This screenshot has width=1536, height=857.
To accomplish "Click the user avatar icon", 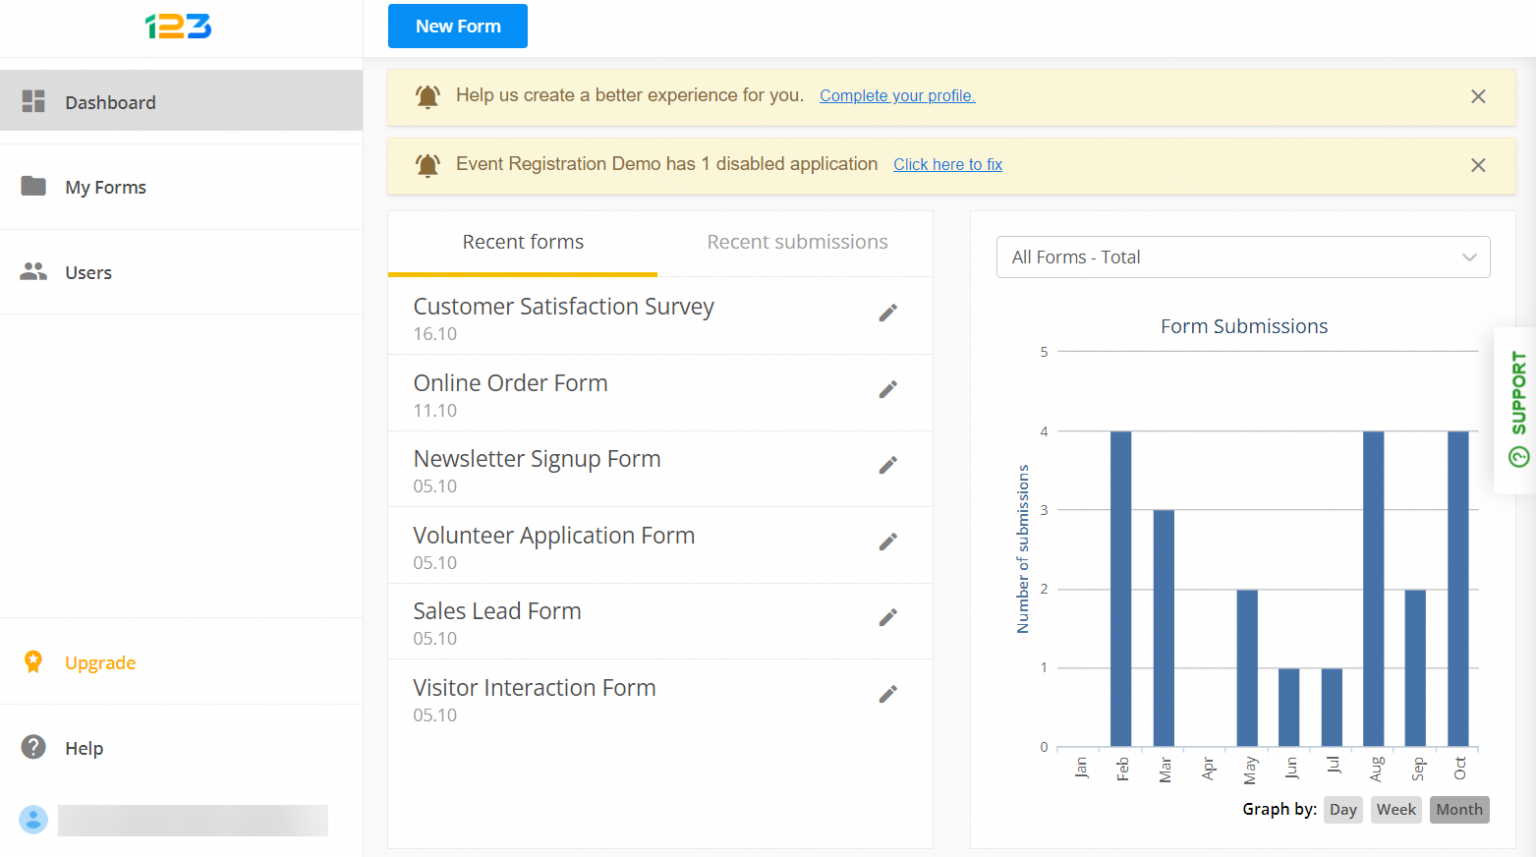I will point(33,820).
